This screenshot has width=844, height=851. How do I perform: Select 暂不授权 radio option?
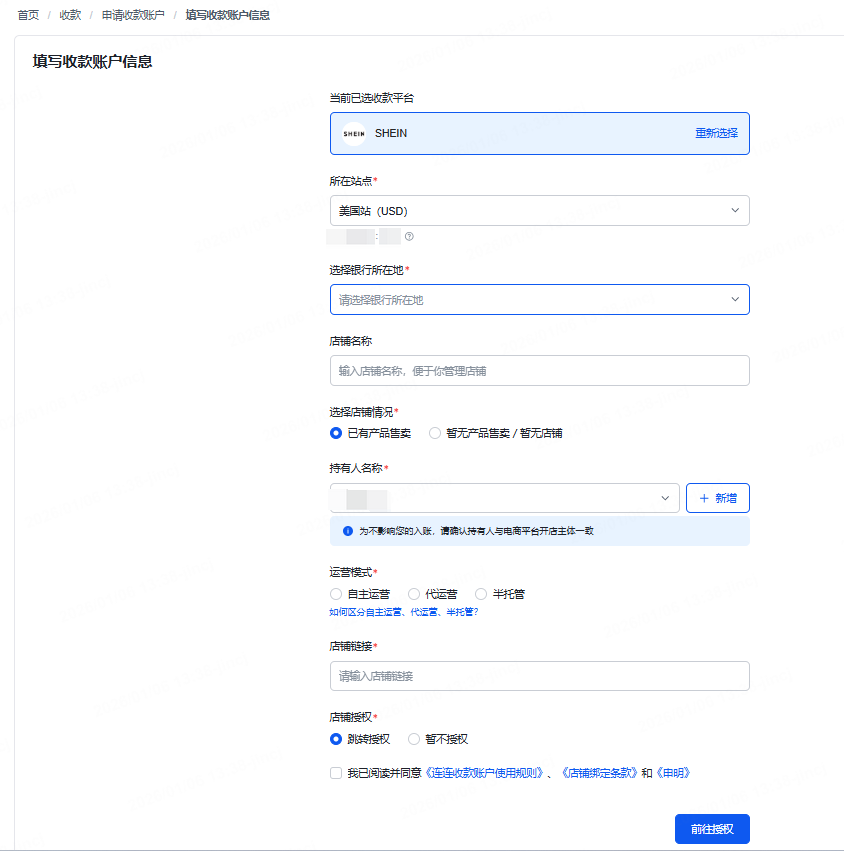pyautogui.click(x=414, y=739)
